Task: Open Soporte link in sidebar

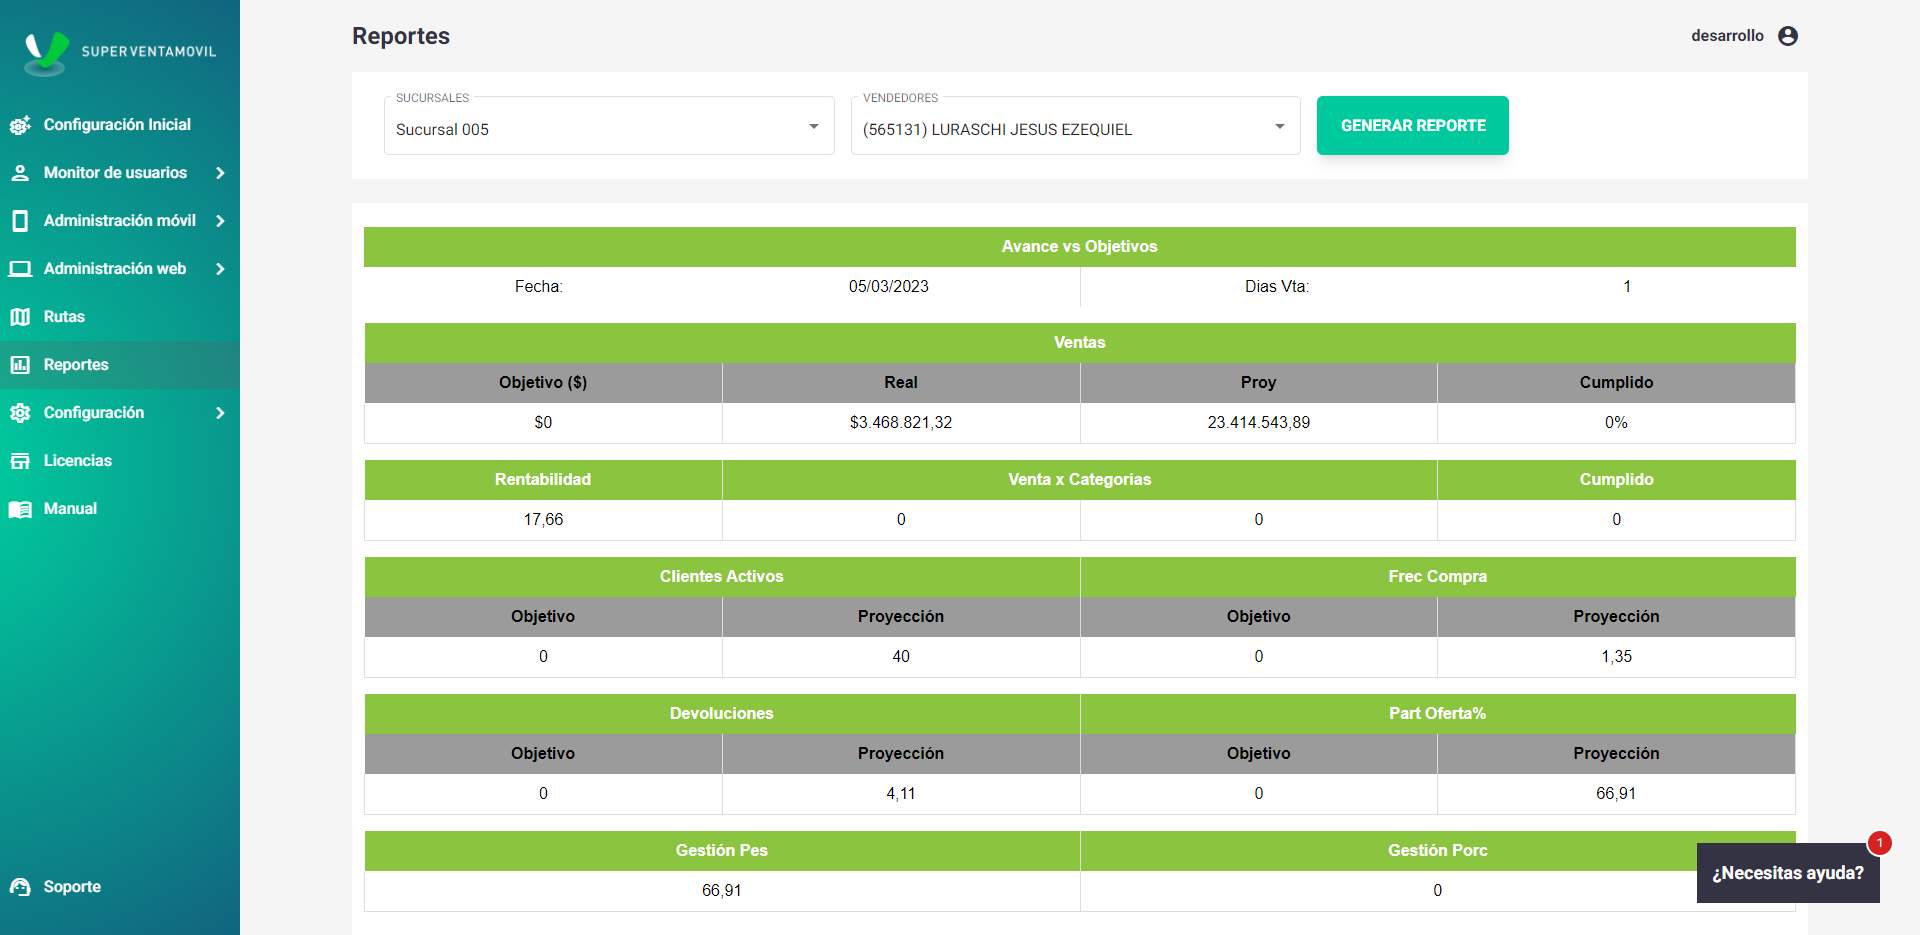Action: point(120,887)
